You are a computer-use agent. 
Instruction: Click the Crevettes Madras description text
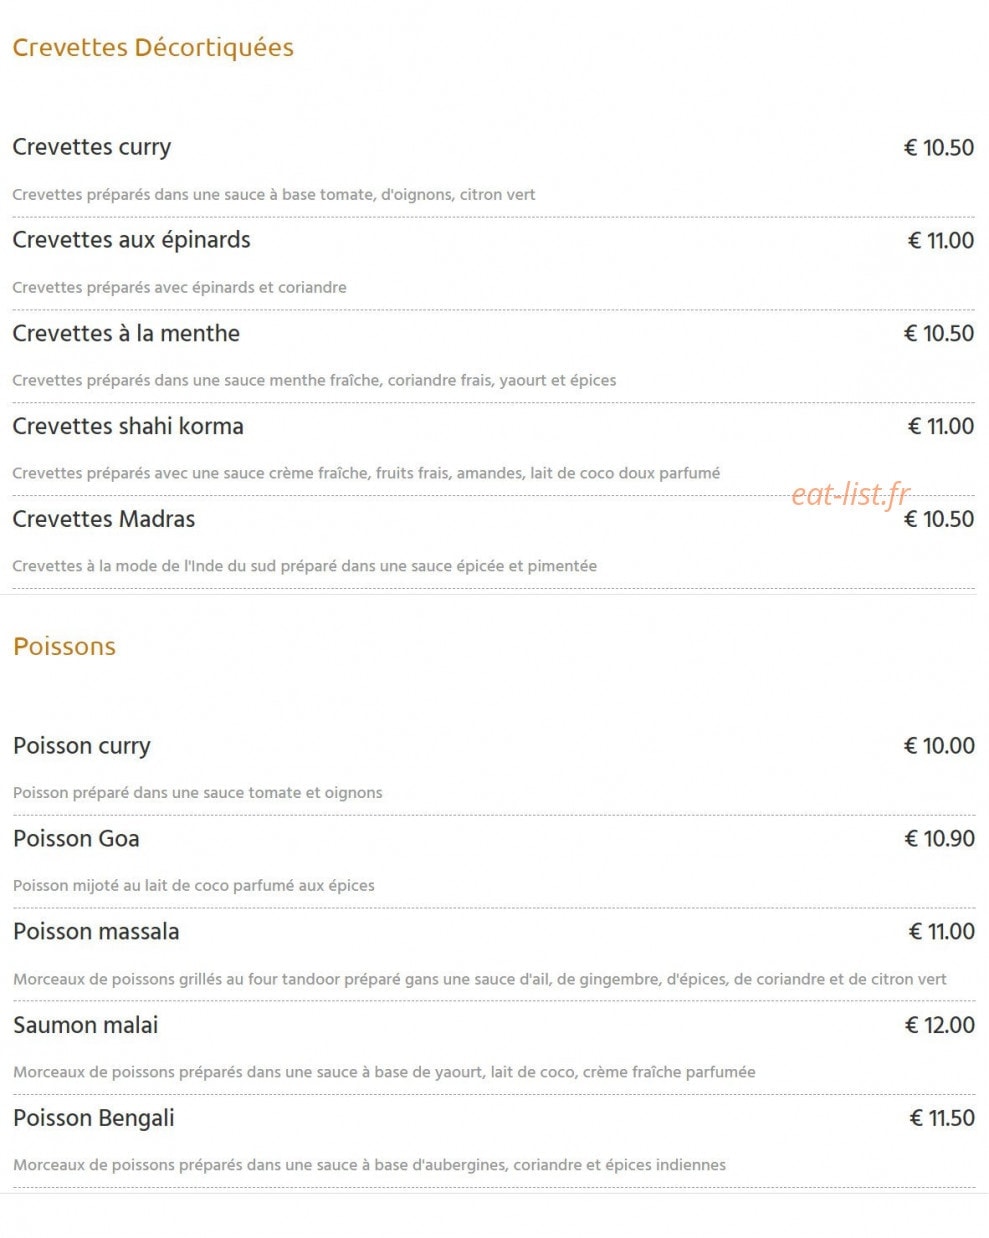click(304, 566)
